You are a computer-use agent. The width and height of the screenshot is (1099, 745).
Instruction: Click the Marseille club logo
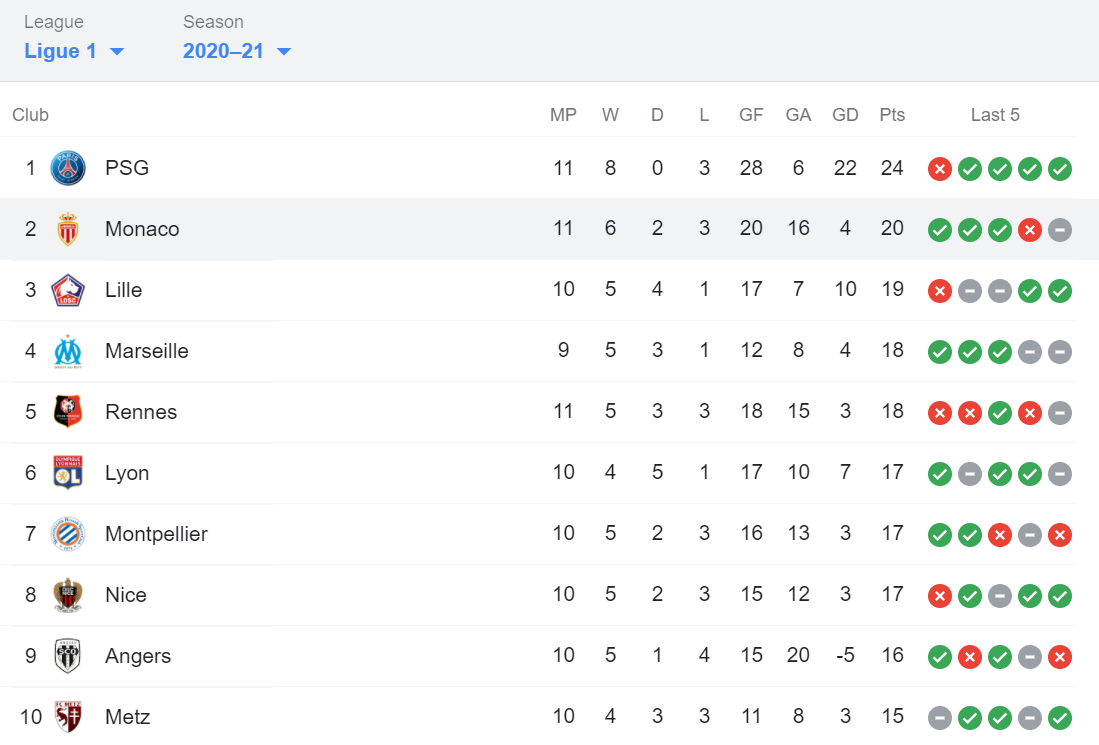click(x=68, y=351)
